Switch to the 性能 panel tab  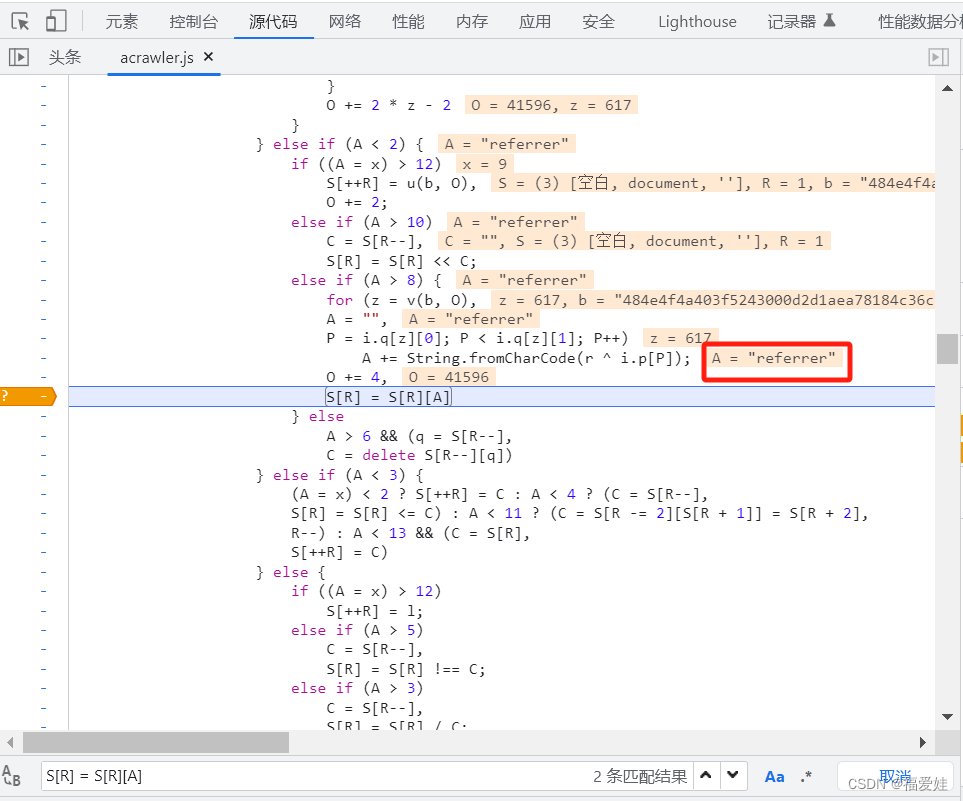click(x=408, y=22)
